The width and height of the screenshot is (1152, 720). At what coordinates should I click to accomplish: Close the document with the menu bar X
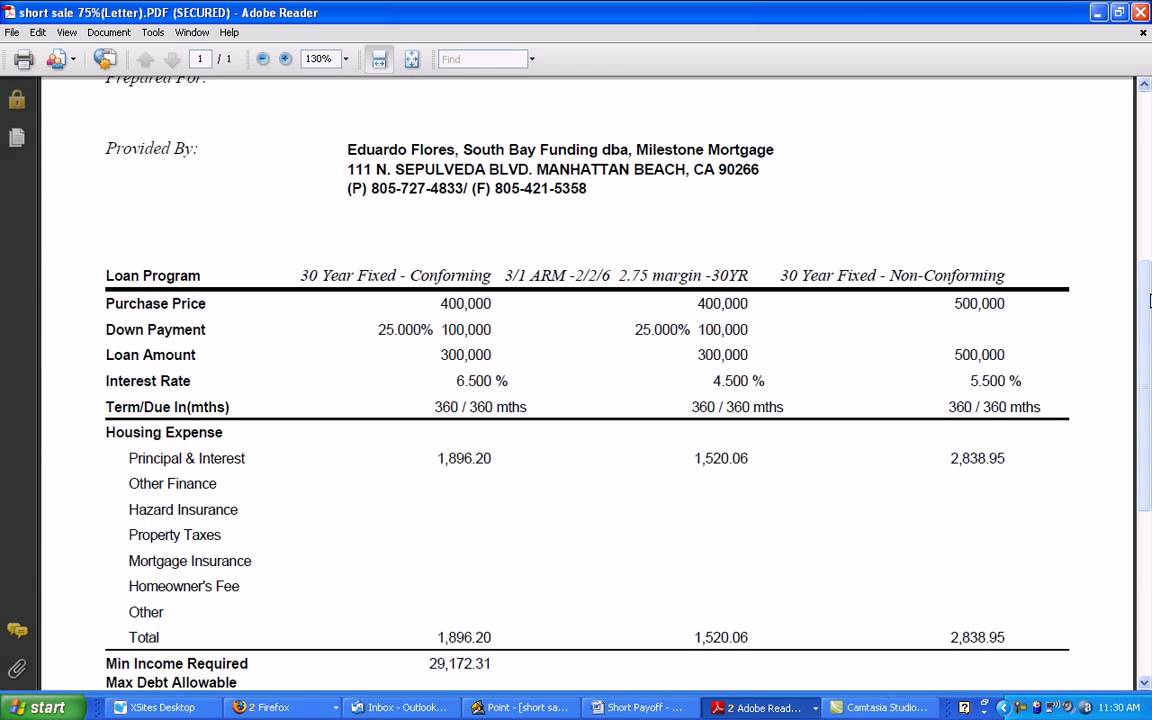(1143, 33)
